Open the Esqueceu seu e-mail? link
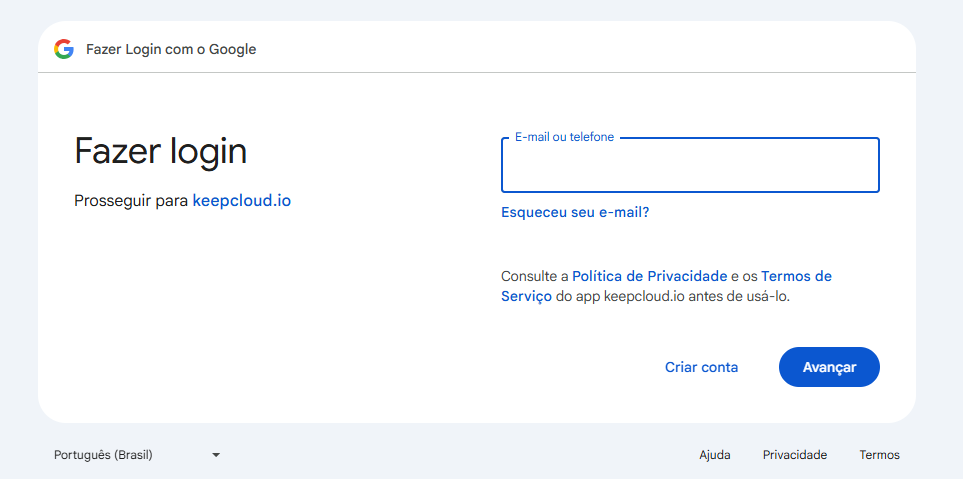The image size is (963, 479). 575,212
